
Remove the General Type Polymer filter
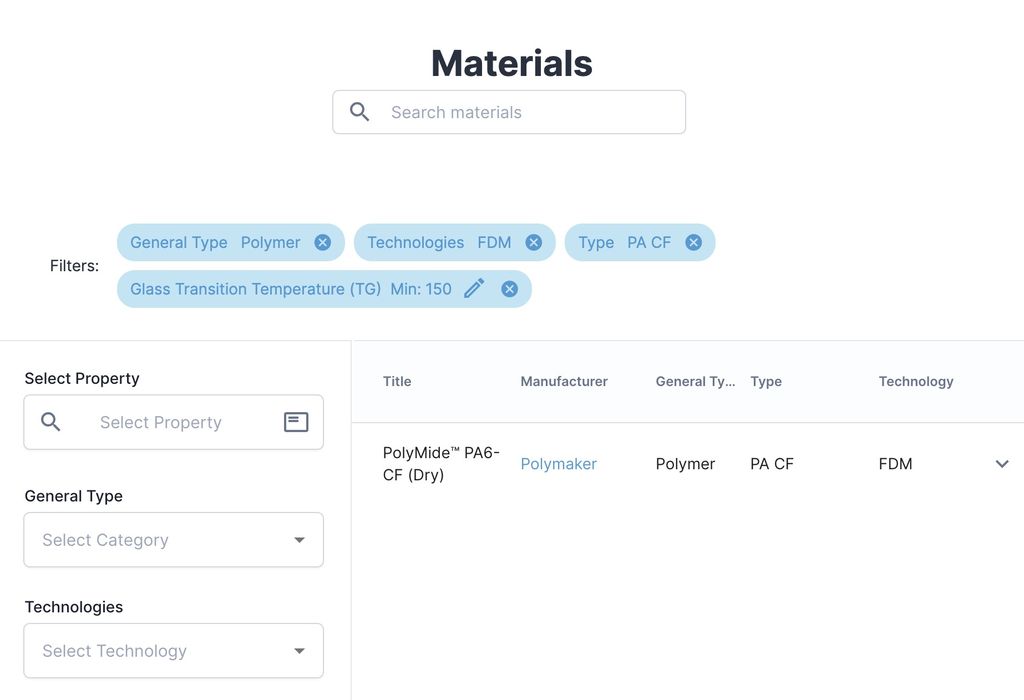click(322, 243)
